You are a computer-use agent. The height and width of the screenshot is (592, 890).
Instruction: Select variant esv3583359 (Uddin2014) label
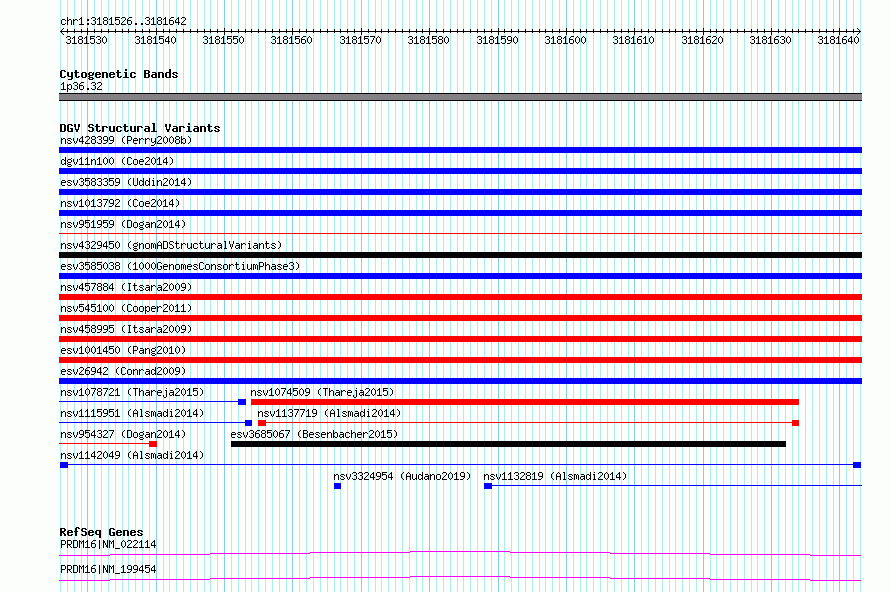126,182
